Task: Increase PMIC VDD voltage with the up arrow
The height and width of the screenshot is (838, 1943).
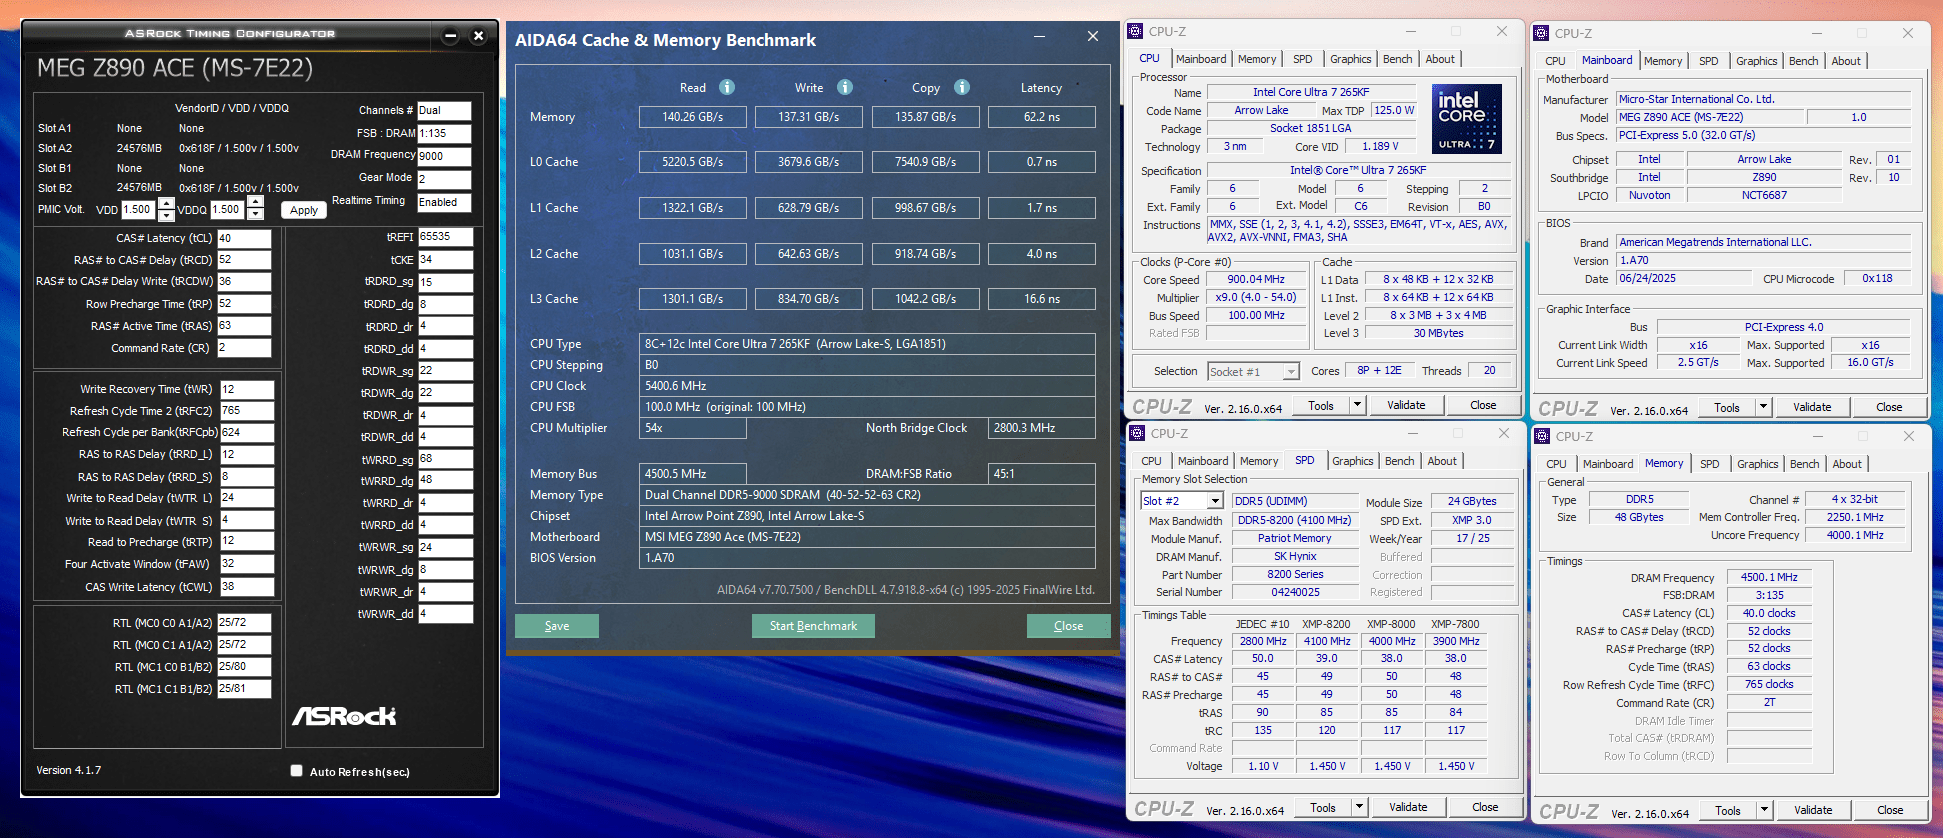Action: point(166,203)
